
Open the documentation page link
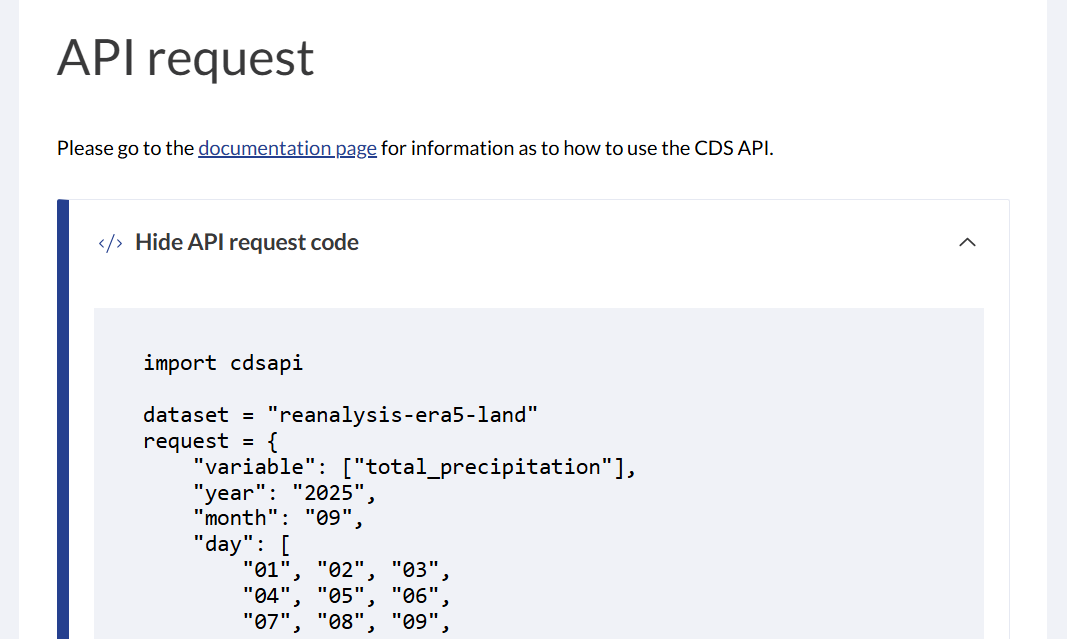[x=287, y=147]
